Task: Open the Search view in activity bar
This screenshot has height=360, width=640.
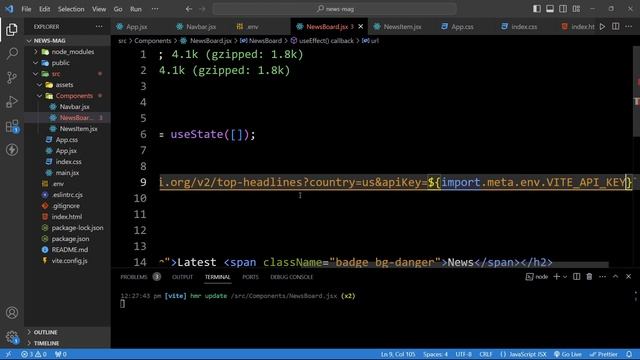Action: tap(12, 53)
